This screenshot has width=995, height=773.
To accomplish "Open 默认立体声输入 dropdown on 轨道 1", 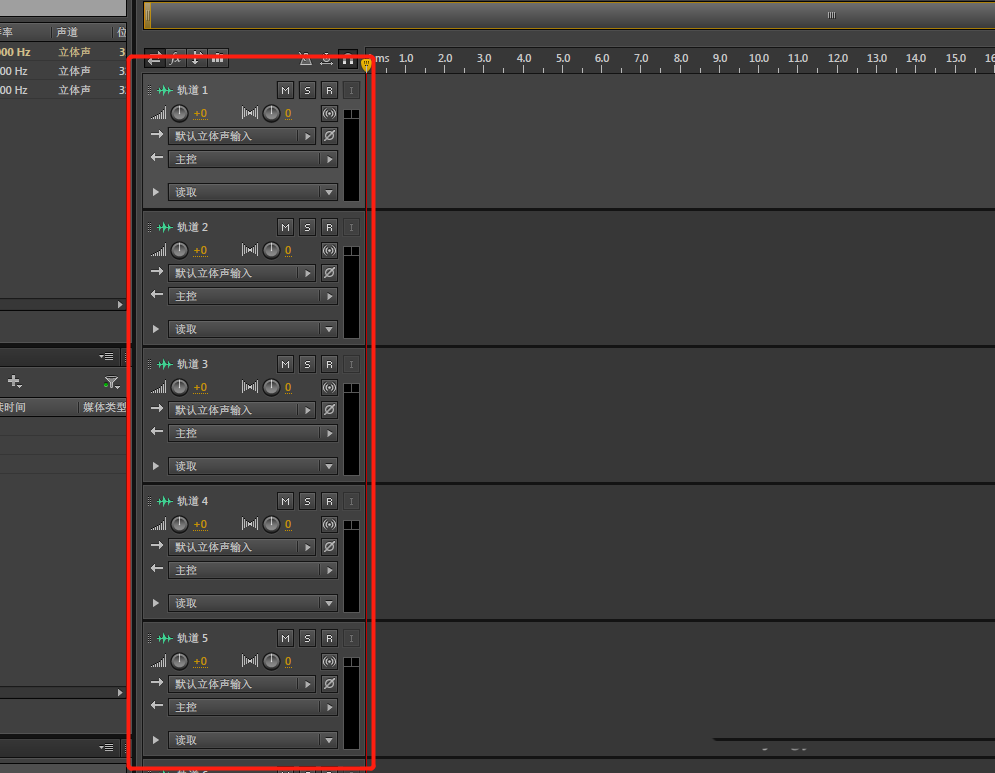I will click(x=308, y=136).
